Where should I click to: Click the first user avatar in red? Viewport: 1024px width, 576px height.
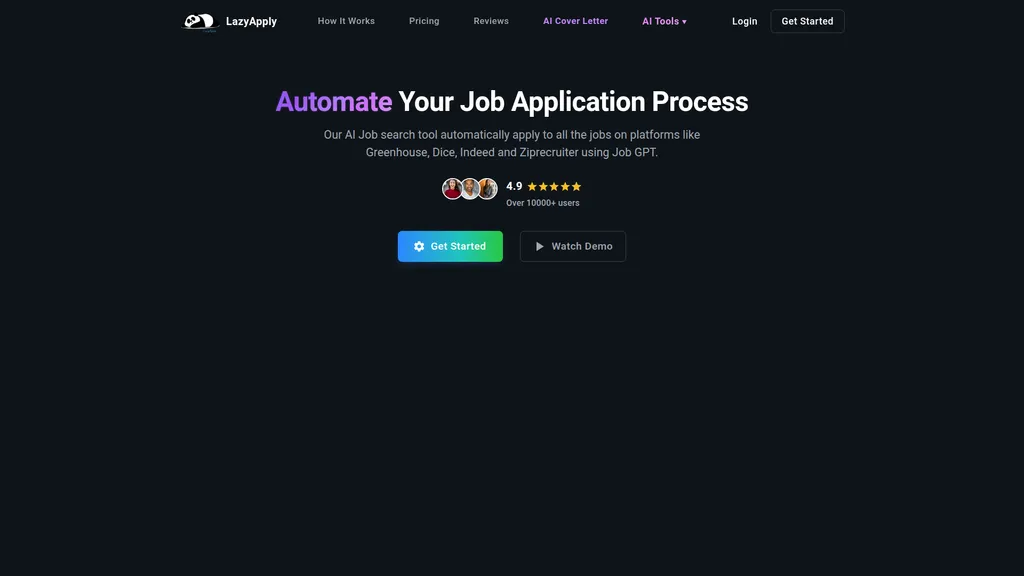[451, 189]
